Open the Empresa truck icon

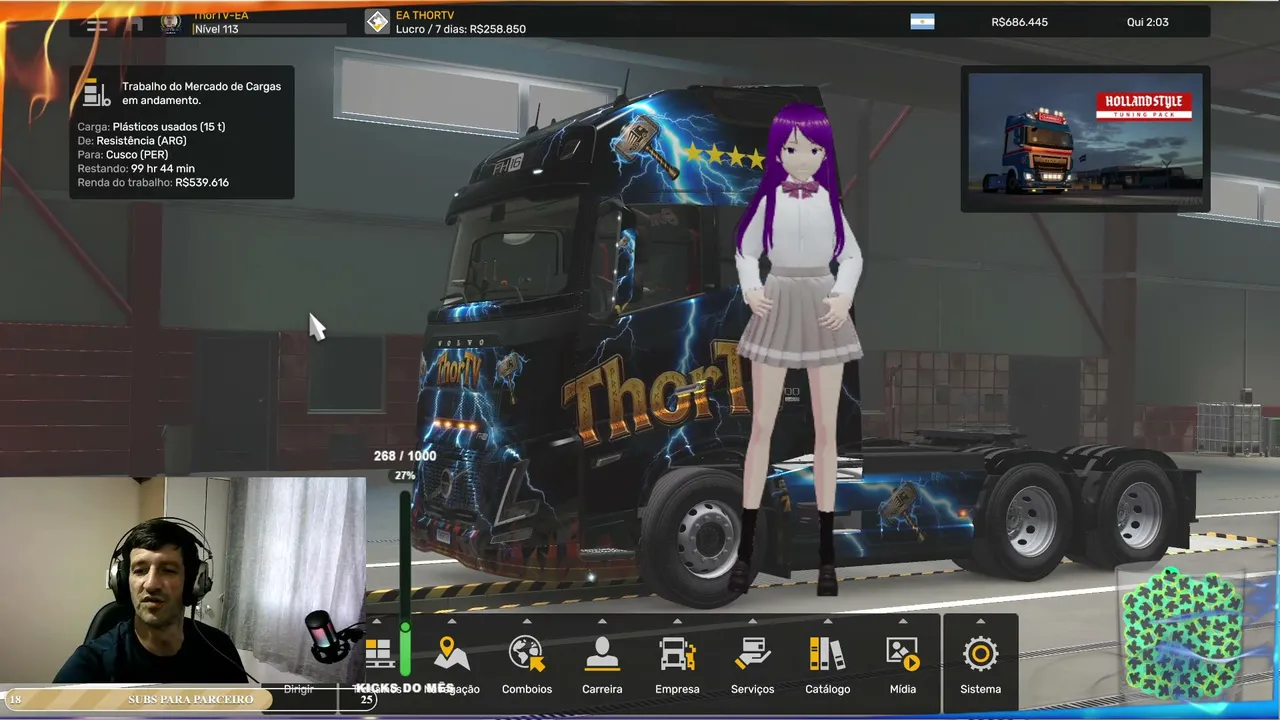677,654
